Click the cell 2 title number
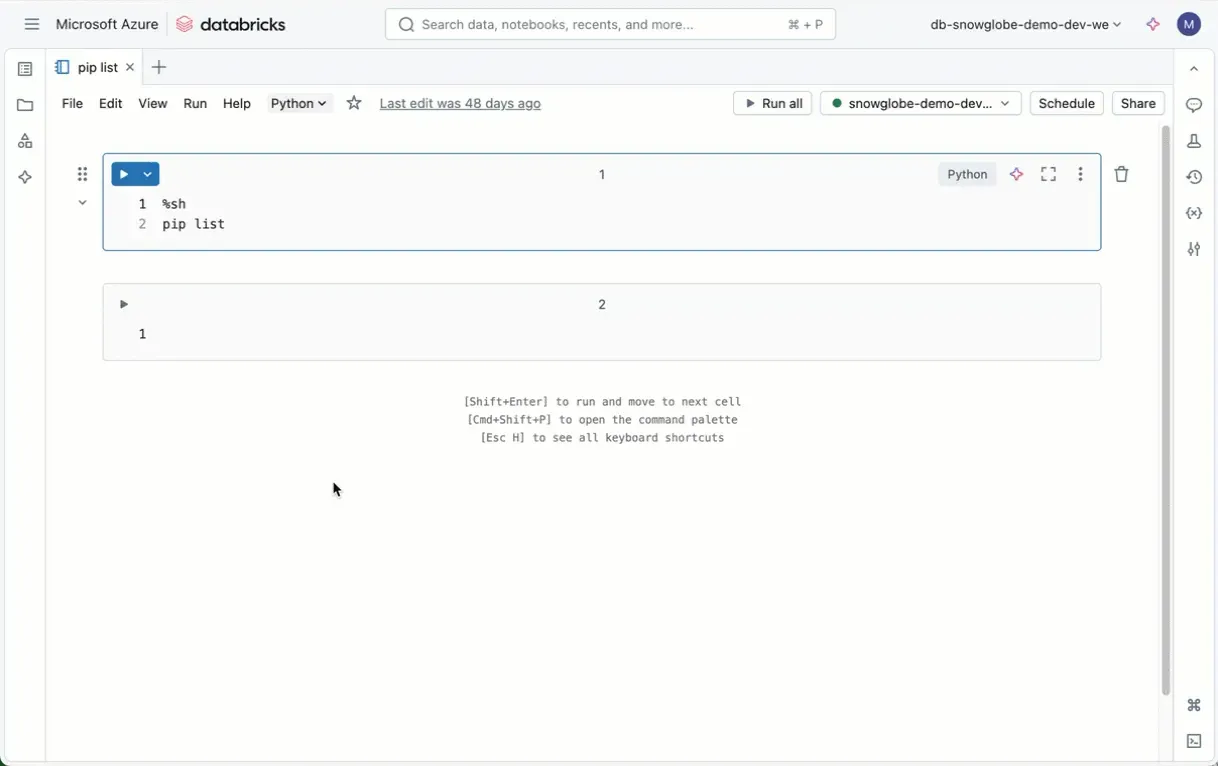This screenshot has height=766, width=1218. point(602,304)
